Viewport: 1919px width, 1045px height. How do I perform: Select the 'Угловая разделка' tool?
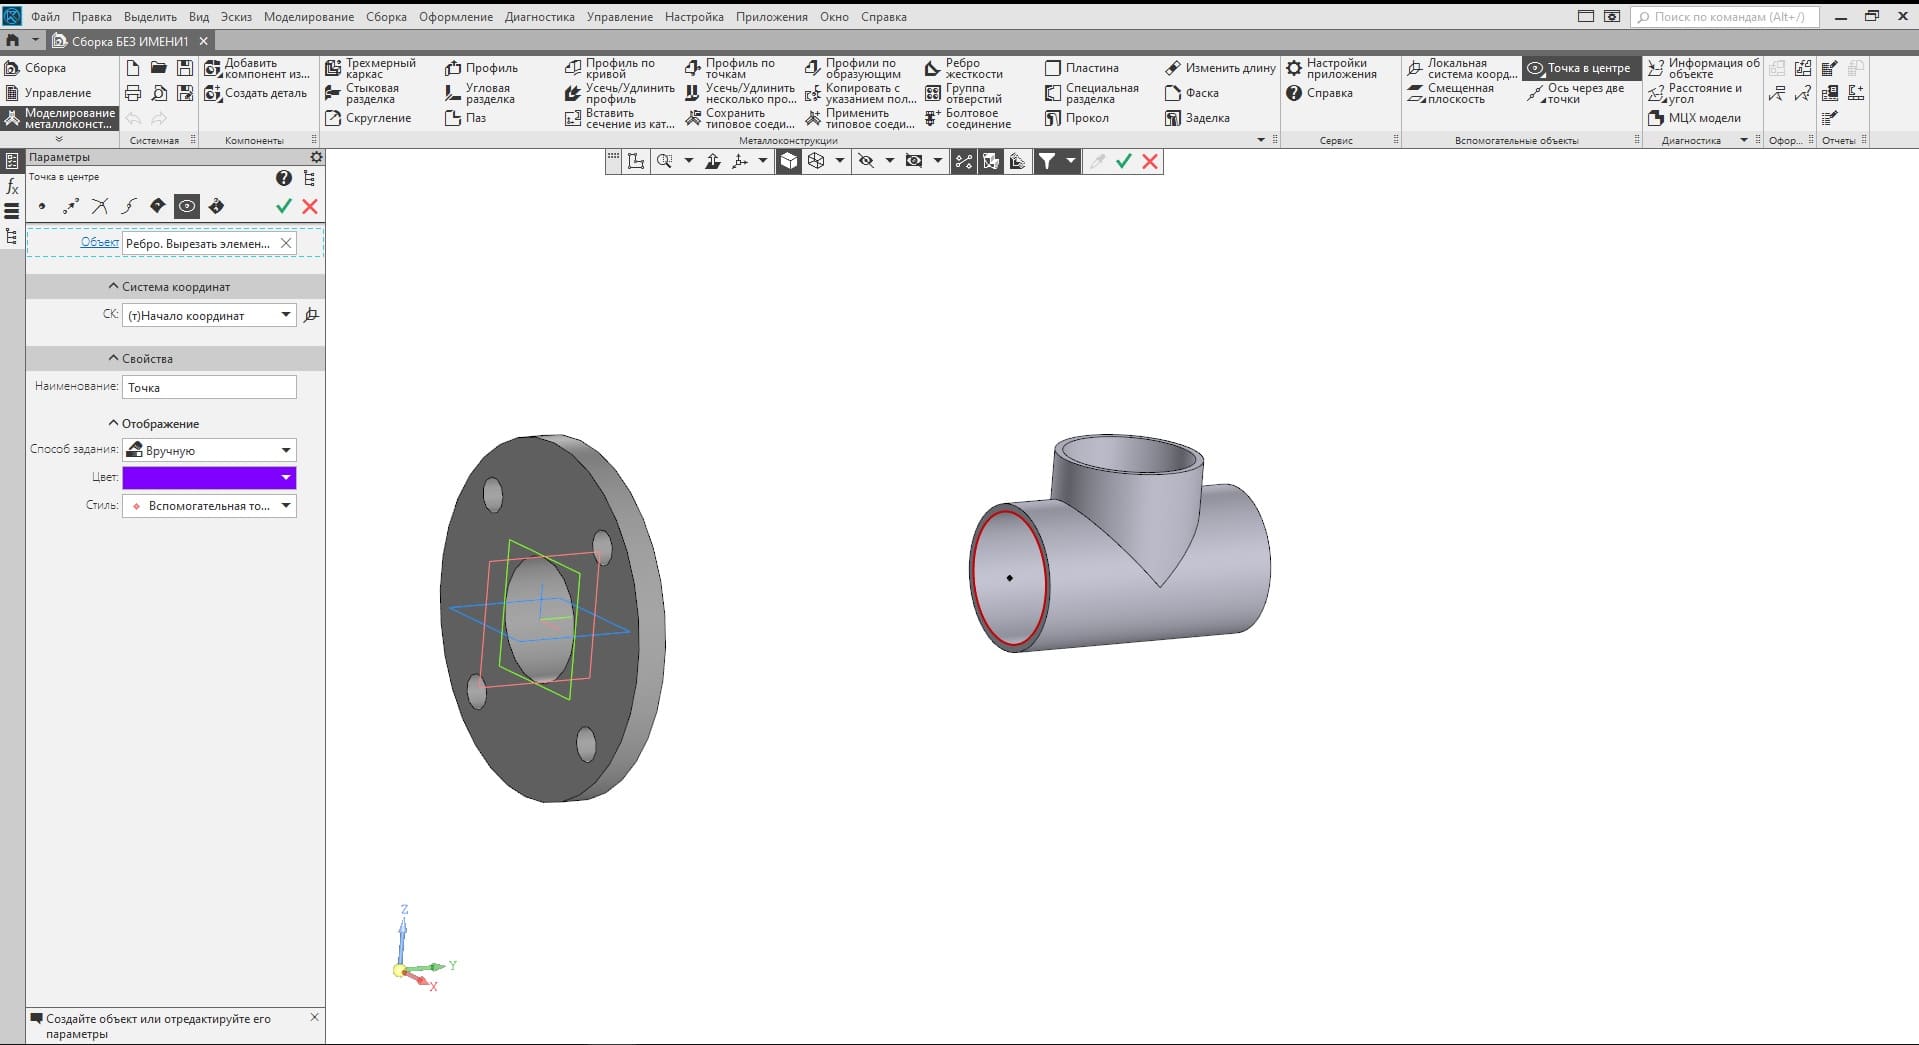(x=480, y=93)
